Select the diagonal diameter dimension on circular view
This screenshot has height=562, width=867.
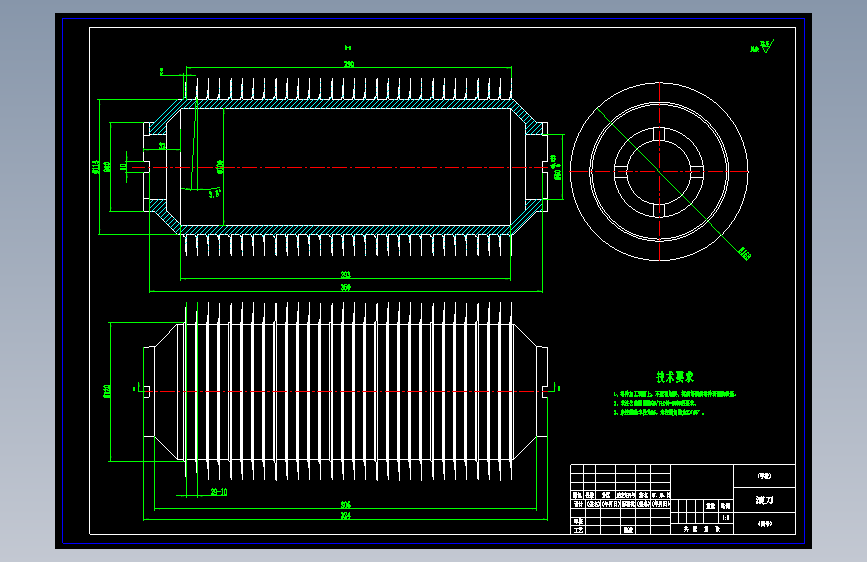click(x=744, y=253)
